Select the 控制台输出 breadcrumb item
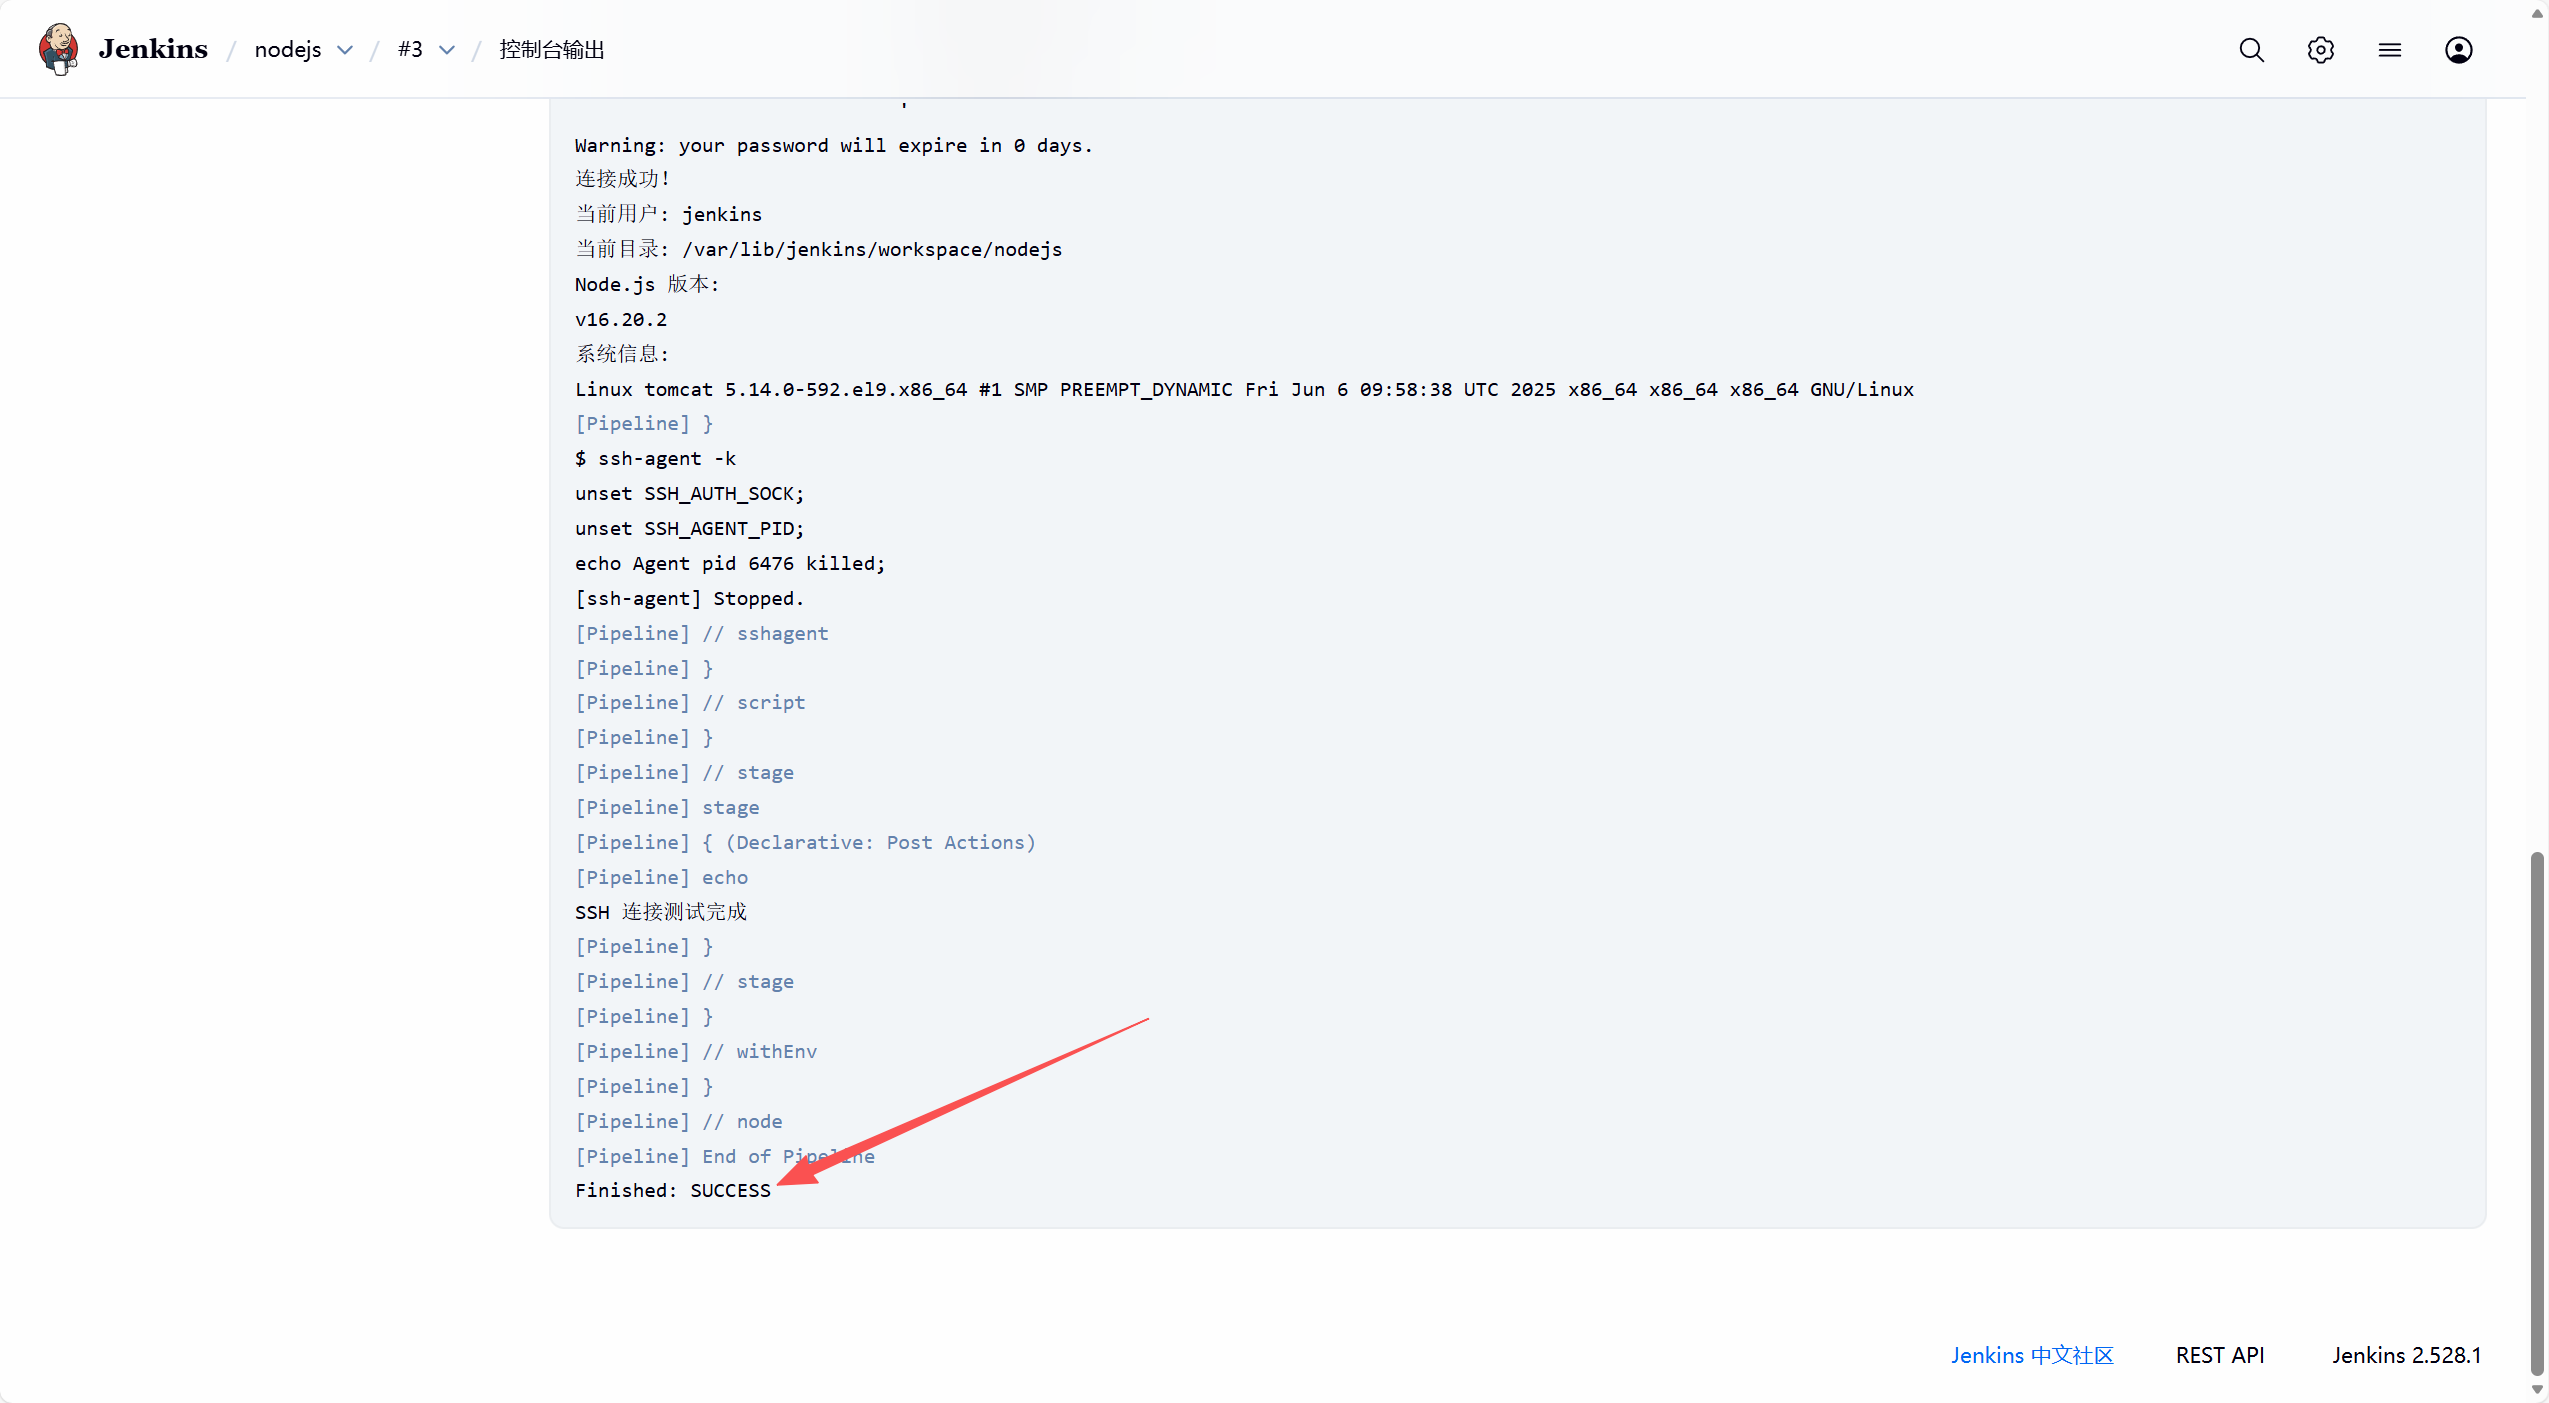Viewport: 2549px width, 1403px height. point(552,50)
